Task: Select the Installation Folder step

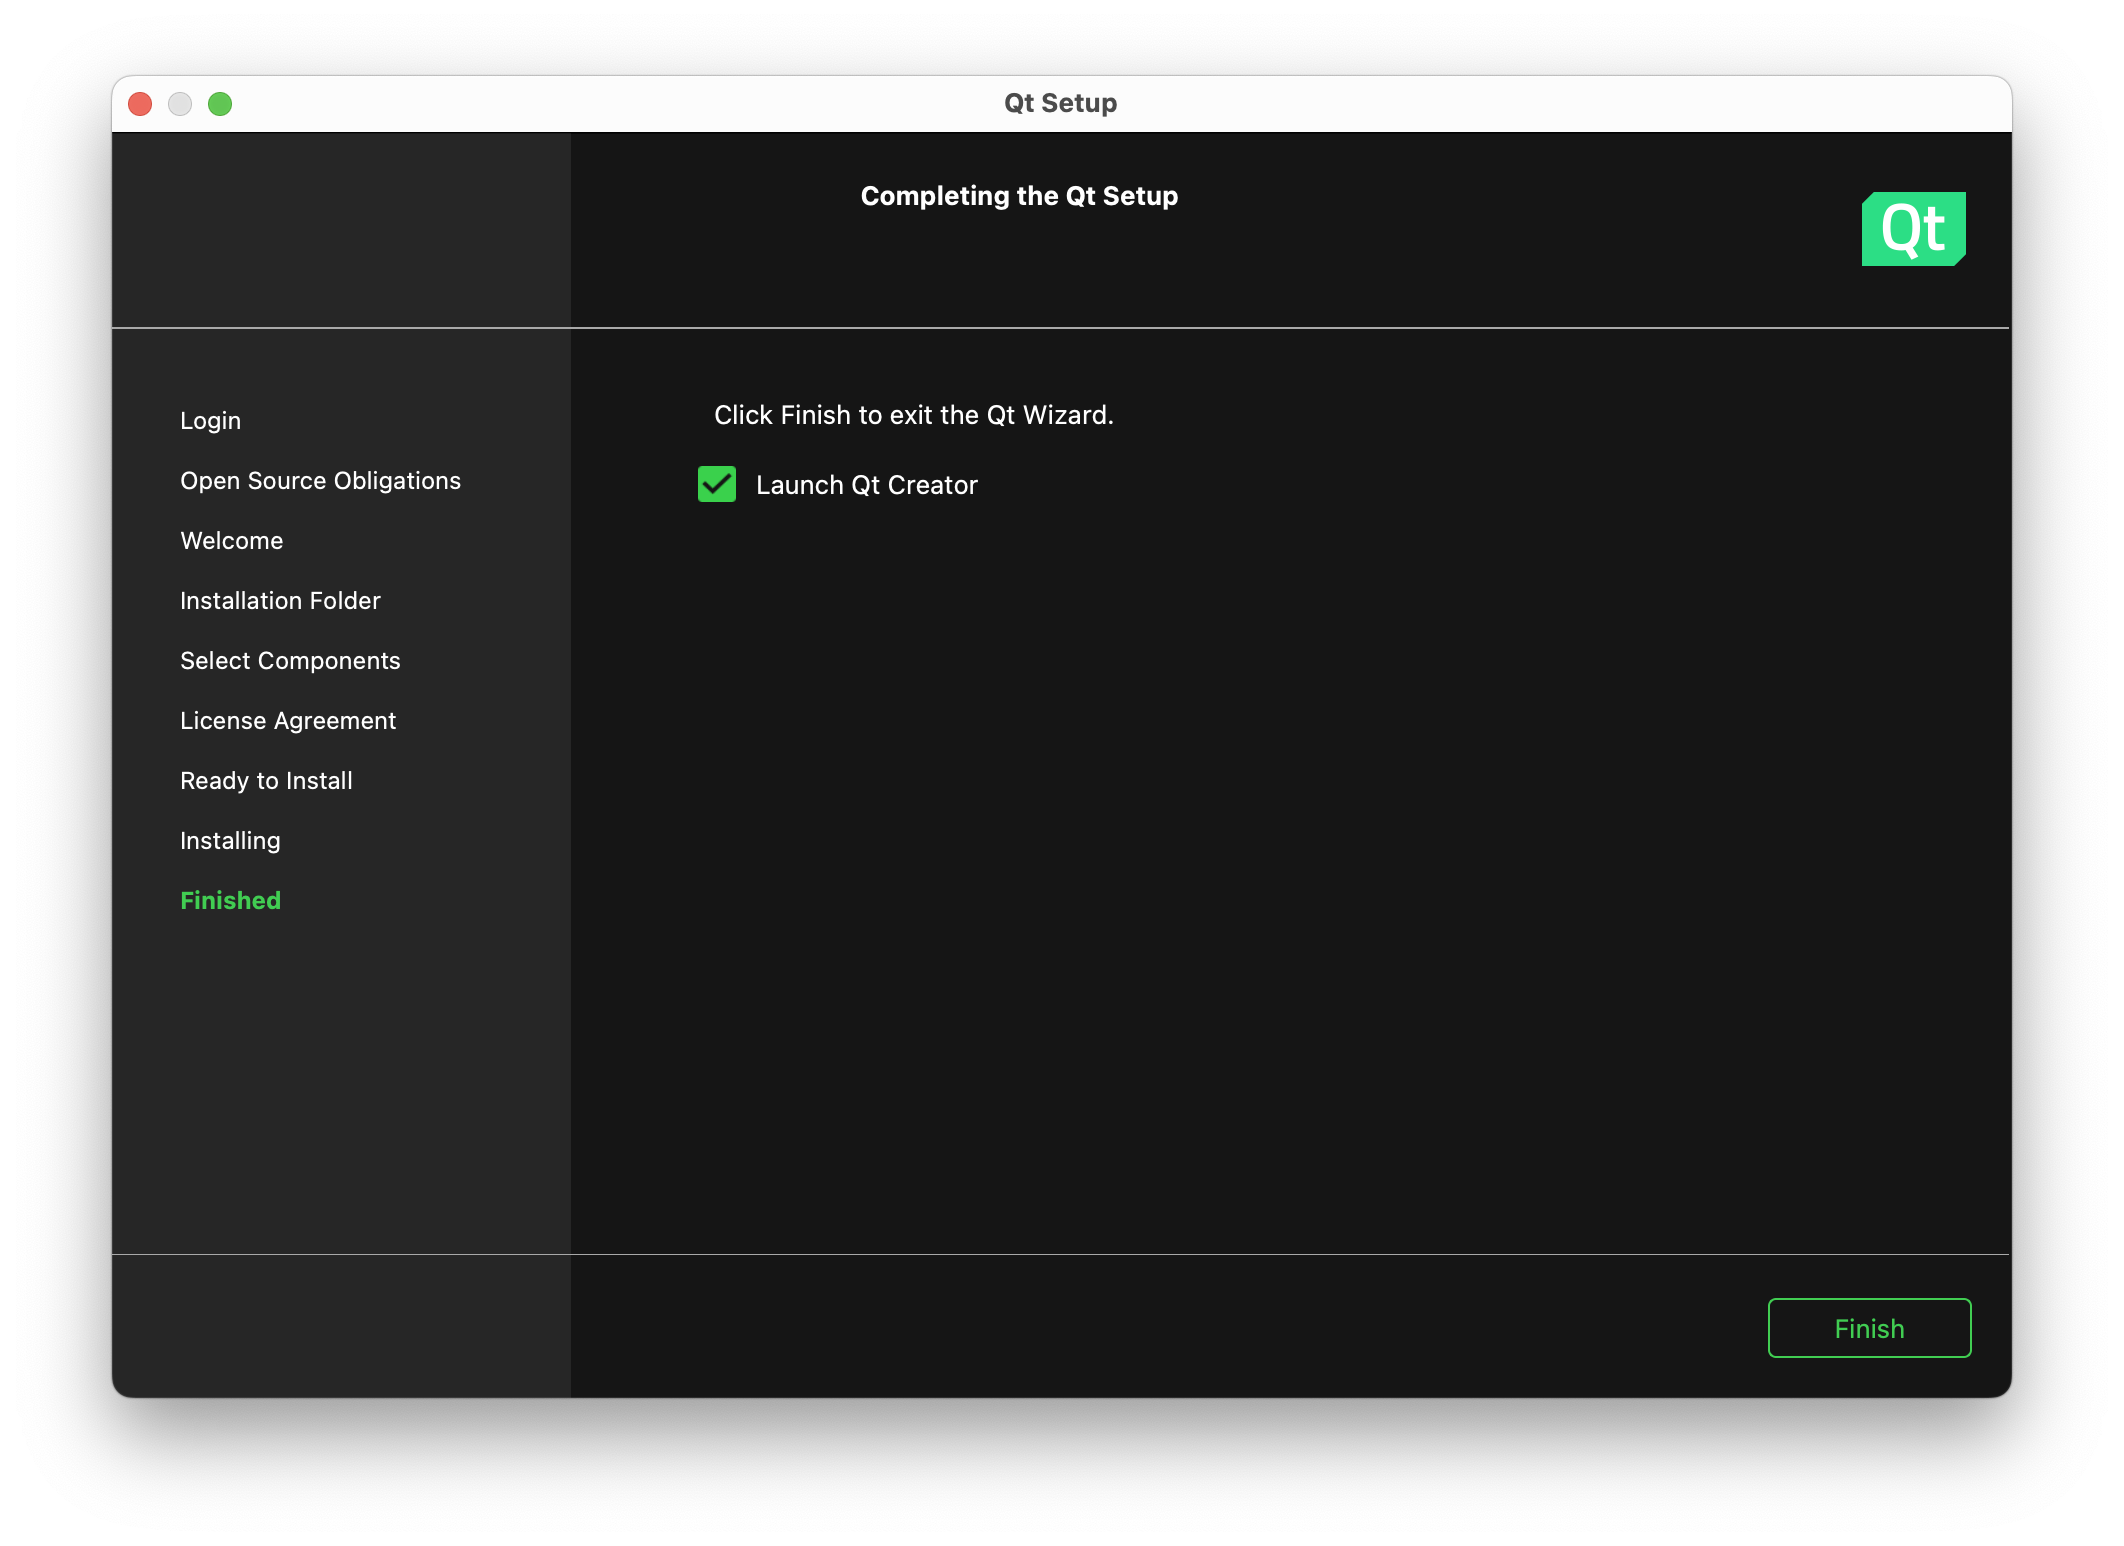Action: (280, 601)
